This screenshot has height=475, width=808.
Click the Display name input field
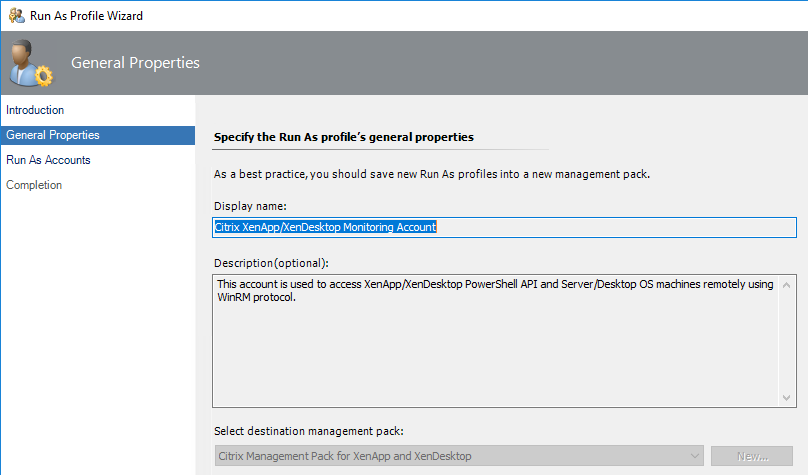click(504, 227)
